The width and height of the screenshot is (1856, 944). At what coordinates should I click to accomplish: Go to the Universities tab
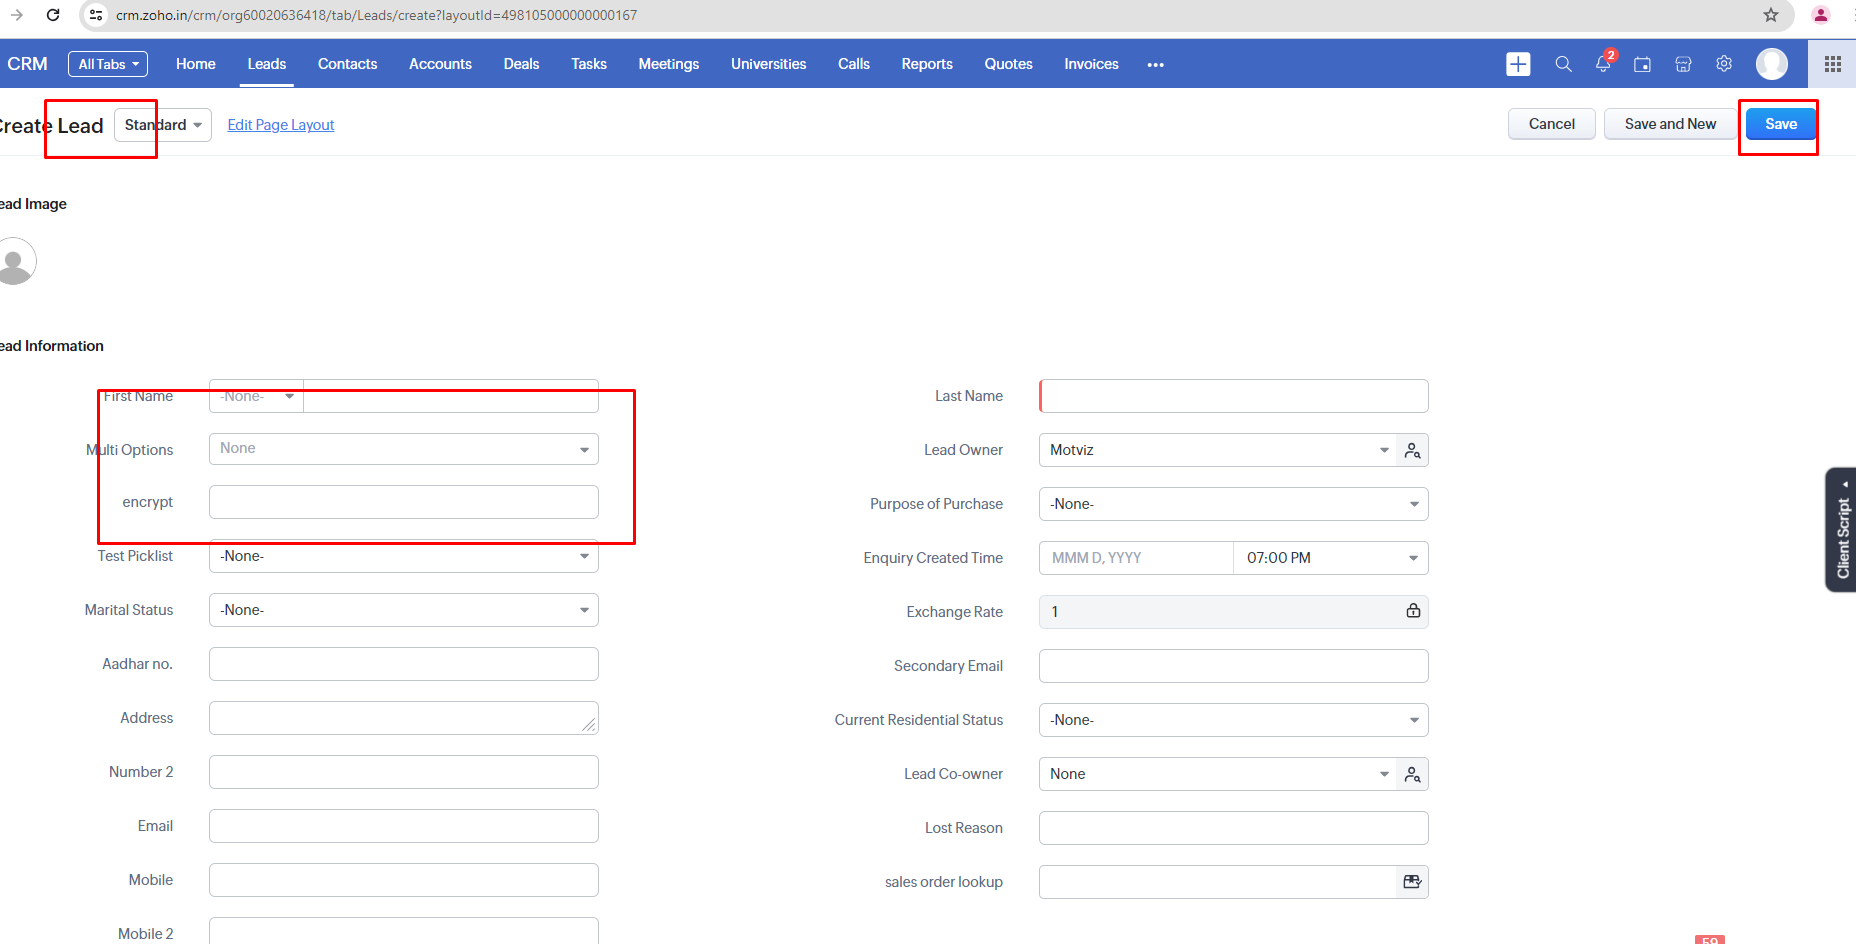[768, 64]
